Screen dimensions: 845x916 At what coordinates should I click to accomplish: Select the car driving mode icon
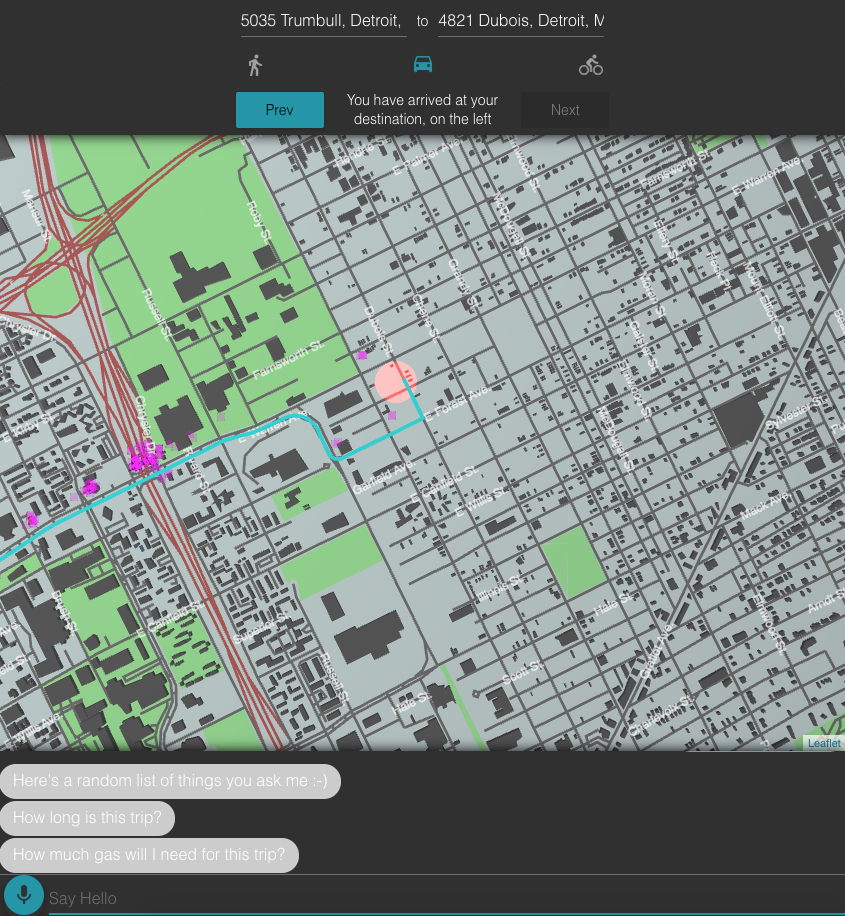click(x=422, y=64)
